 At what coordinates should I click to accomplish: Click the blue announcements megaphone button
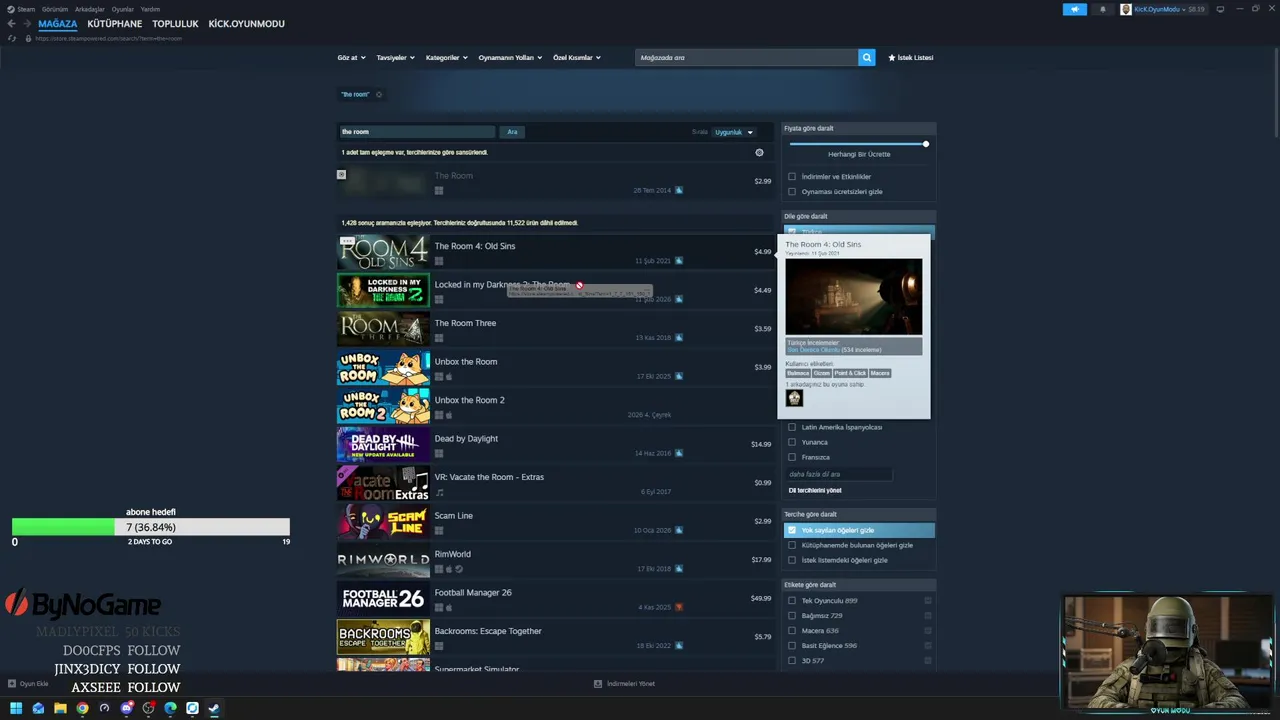tap(1075, 9)
